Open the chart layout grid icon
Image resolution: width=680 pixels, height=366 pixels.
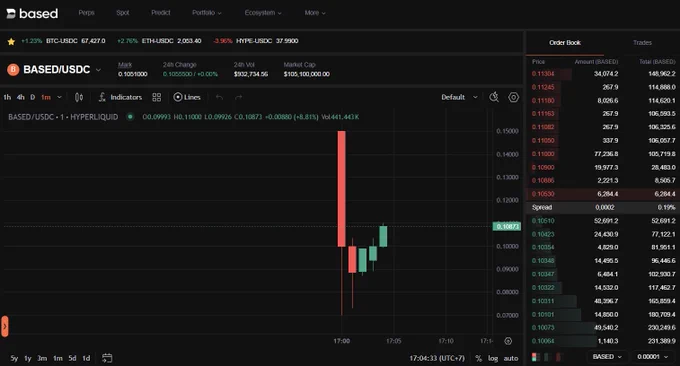(x=157, y=97)
